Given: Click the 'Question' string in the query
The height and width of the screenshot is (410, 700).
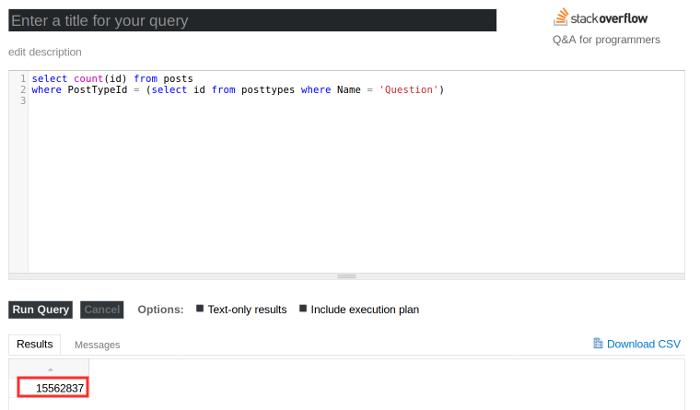Looking at the screenshot, I should (409, 90).
